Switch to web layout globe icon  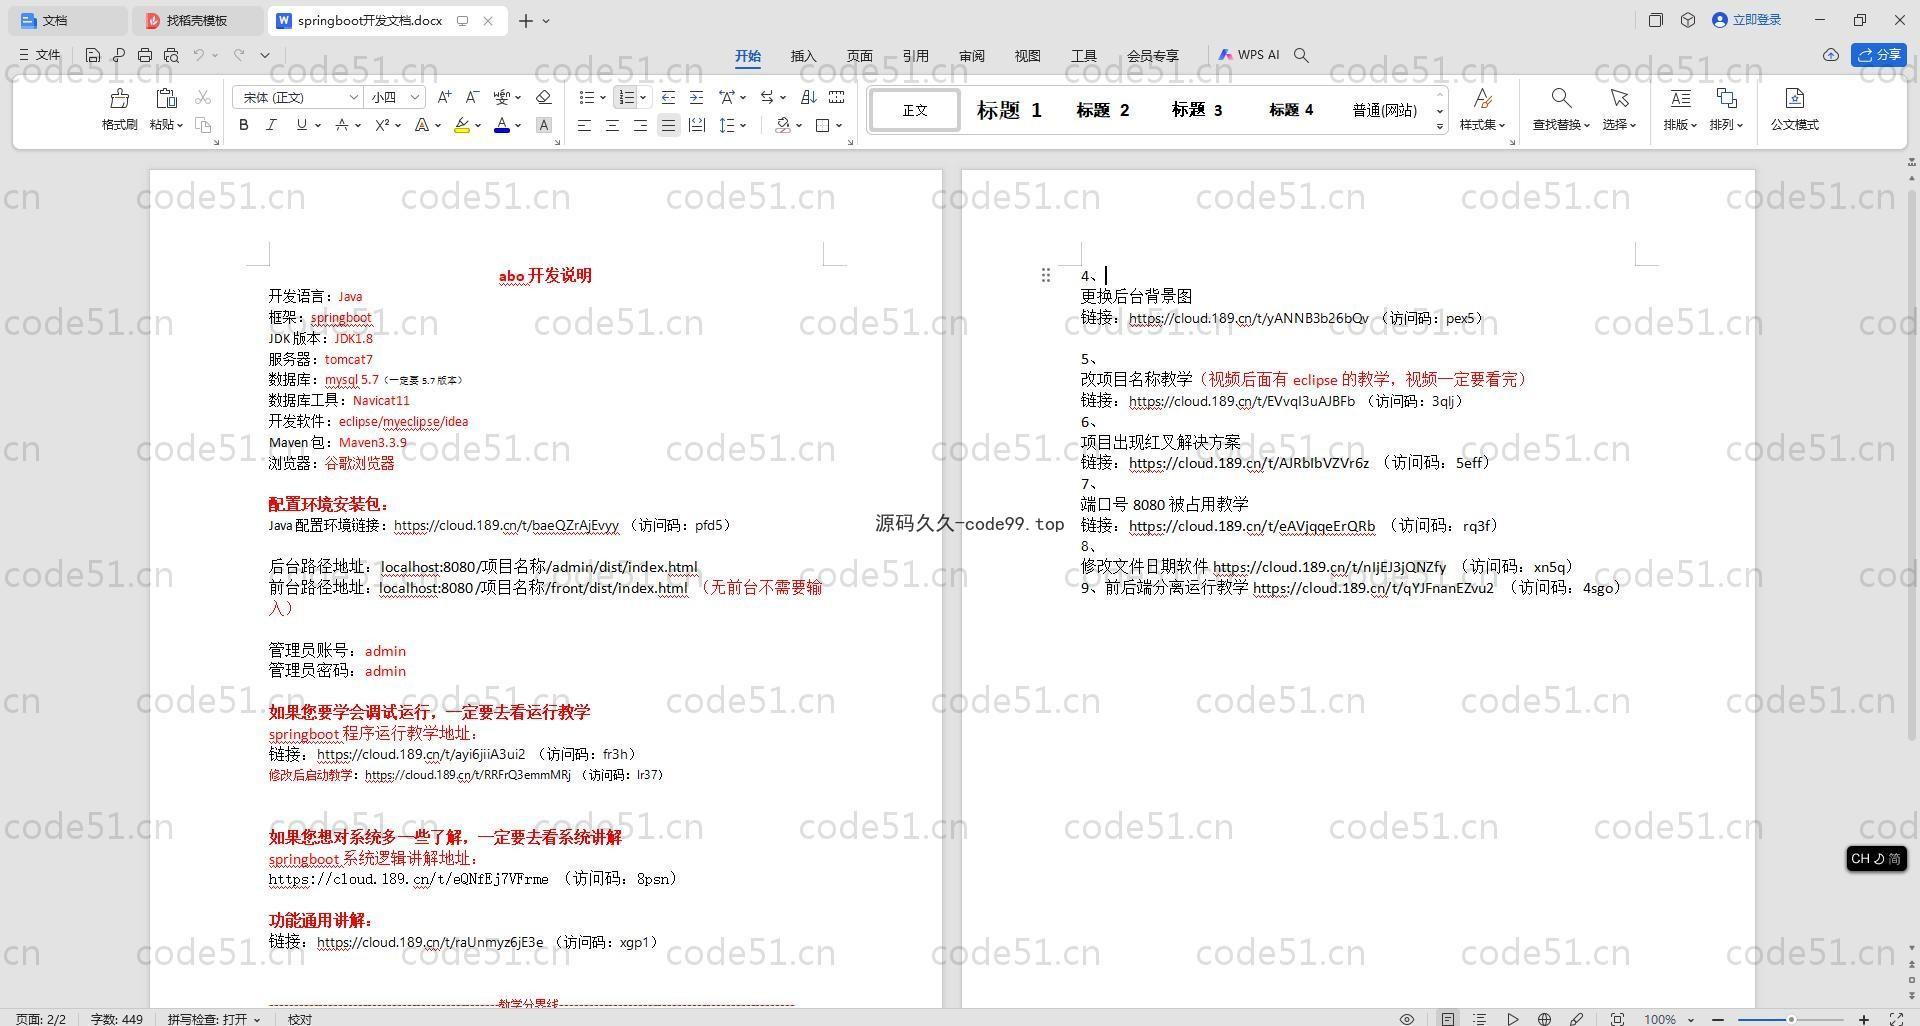point(1544,1019)
